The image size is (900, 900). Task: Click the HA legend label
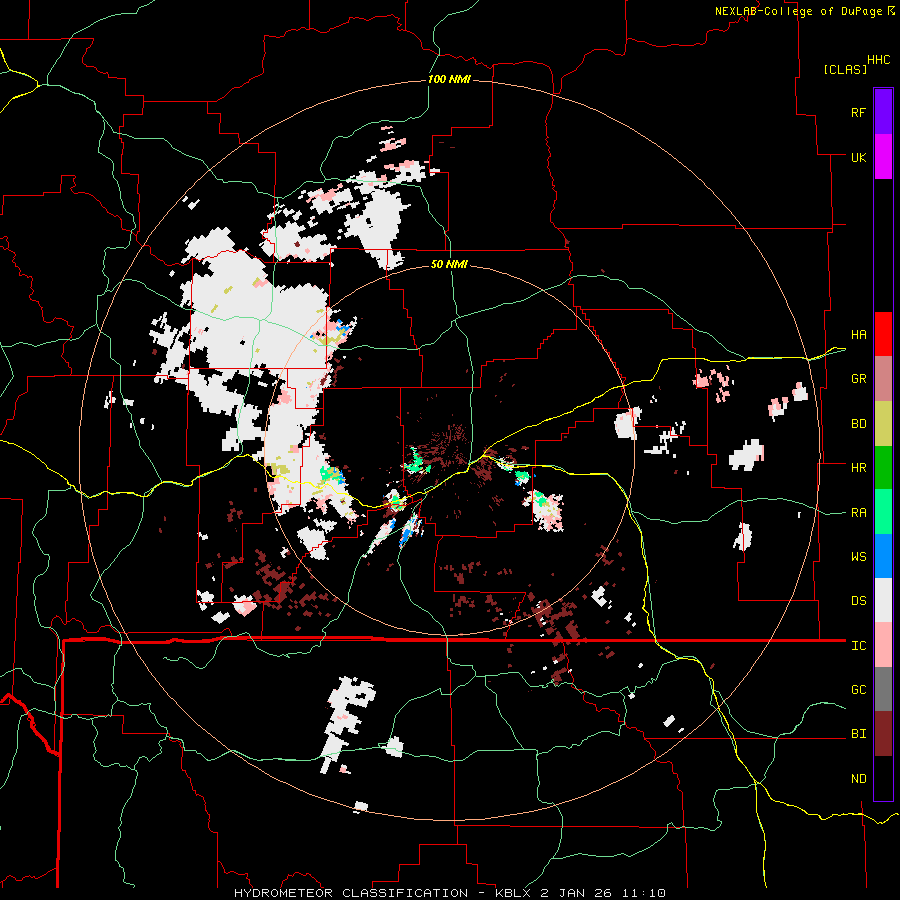[x=858, y=335]
